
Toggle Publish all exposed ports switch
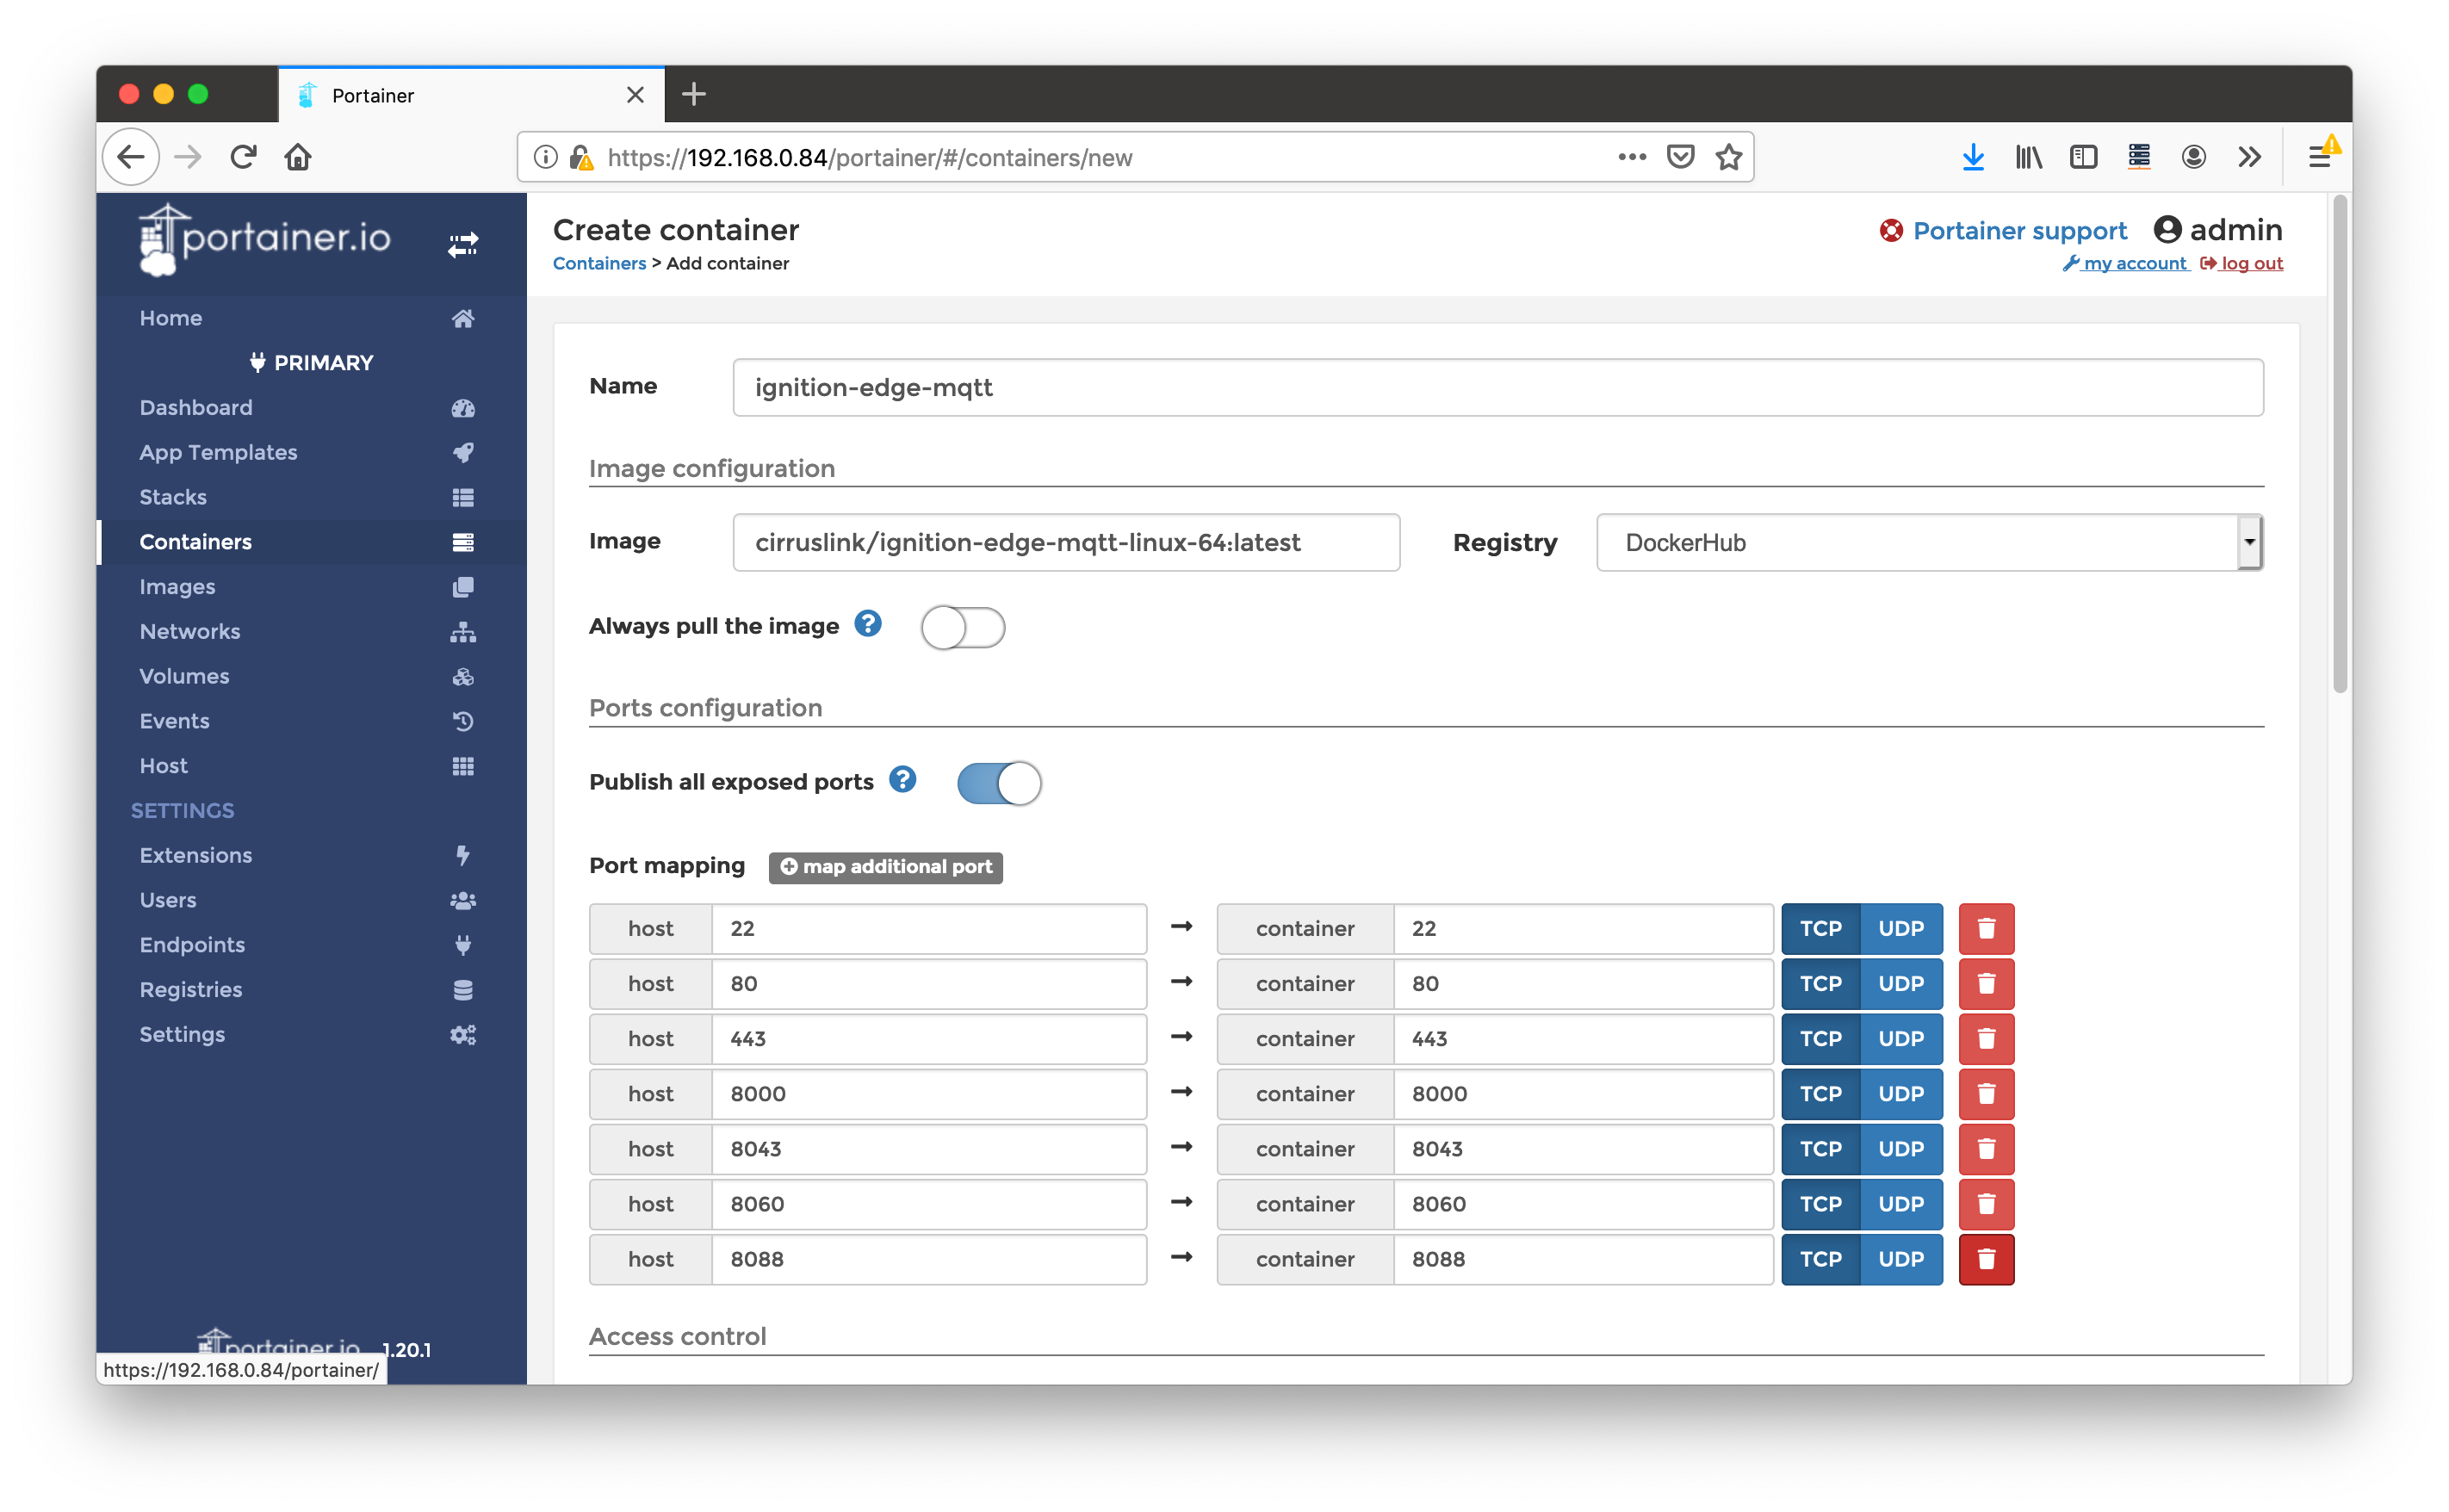point(998,783)
